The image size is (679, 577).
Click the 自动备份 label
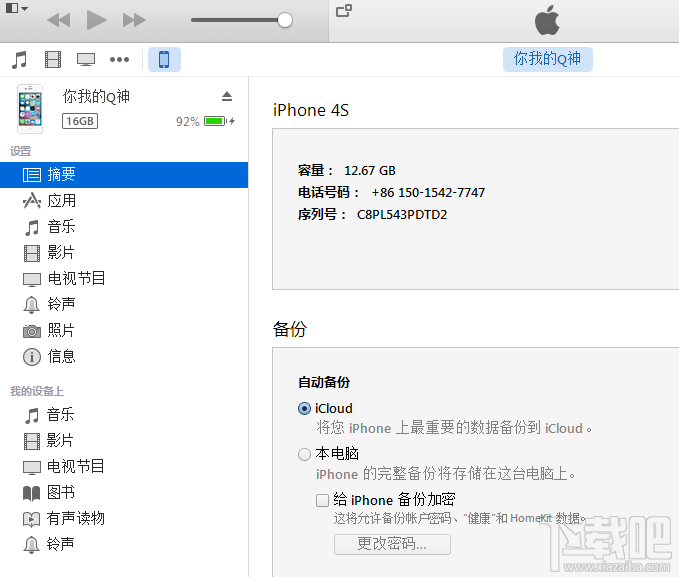pyautogui.click(x=324, y=382)
